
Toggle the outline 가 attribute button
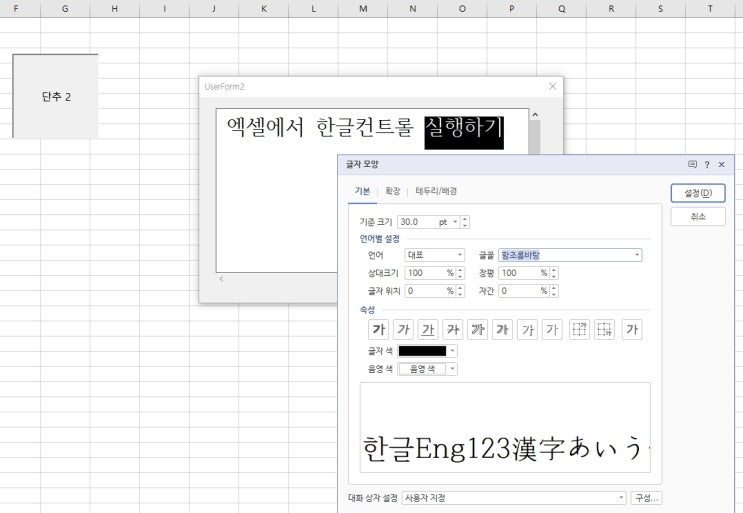(478, 329)
